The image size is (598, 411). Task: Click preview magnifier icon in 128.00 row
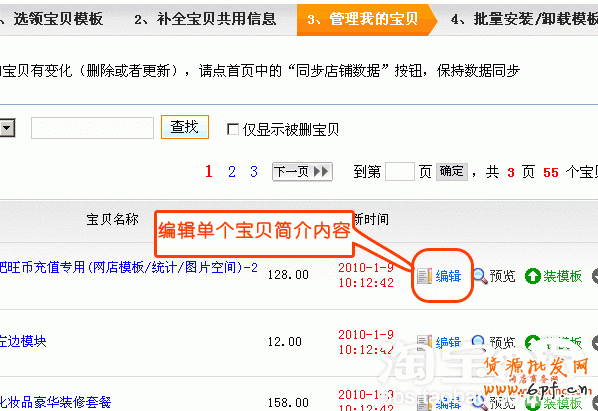pyautogui.click(x=480, y=276)
